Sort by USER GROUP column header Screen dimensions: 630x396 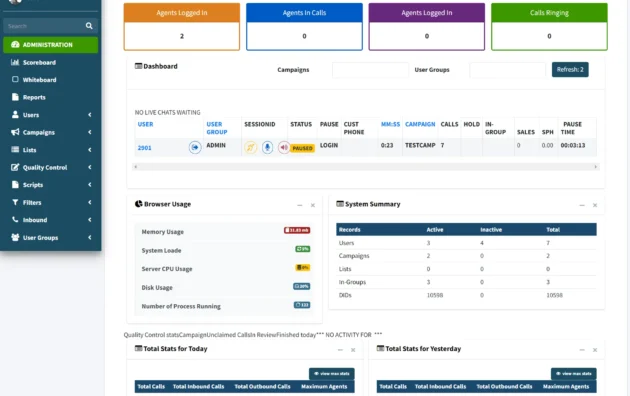(x=217, y=128)
